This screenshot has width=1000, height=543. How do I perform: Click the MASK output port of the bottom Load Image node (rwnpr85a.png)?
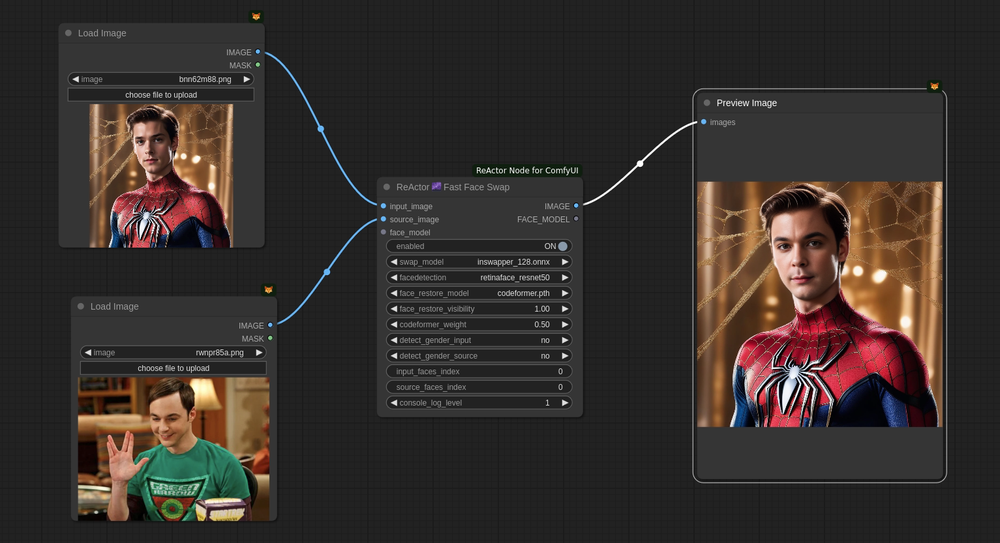click(x=270, y=338)
